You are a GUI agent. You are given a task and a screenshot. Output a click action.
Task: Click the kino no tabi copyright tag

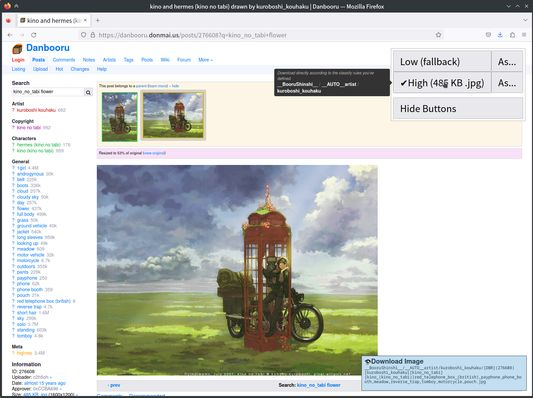coord(29,127)
